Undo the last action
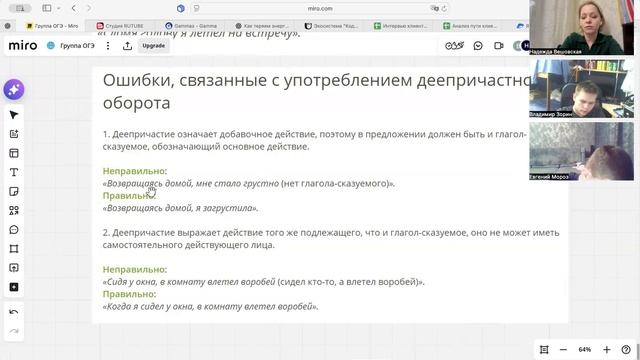This screenshot has height=360, width=640. pos(14,312)
